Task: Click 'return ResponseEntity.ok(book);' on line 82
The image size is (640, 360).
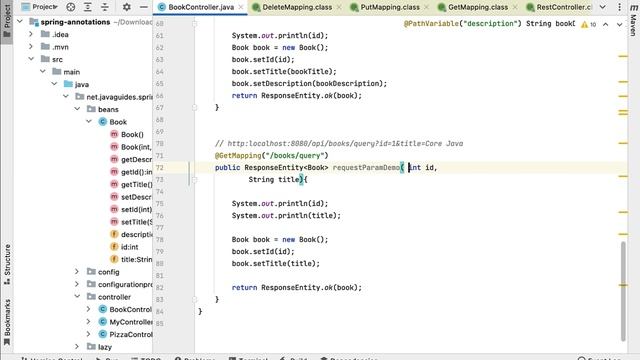Action: [x=297, y=287]
